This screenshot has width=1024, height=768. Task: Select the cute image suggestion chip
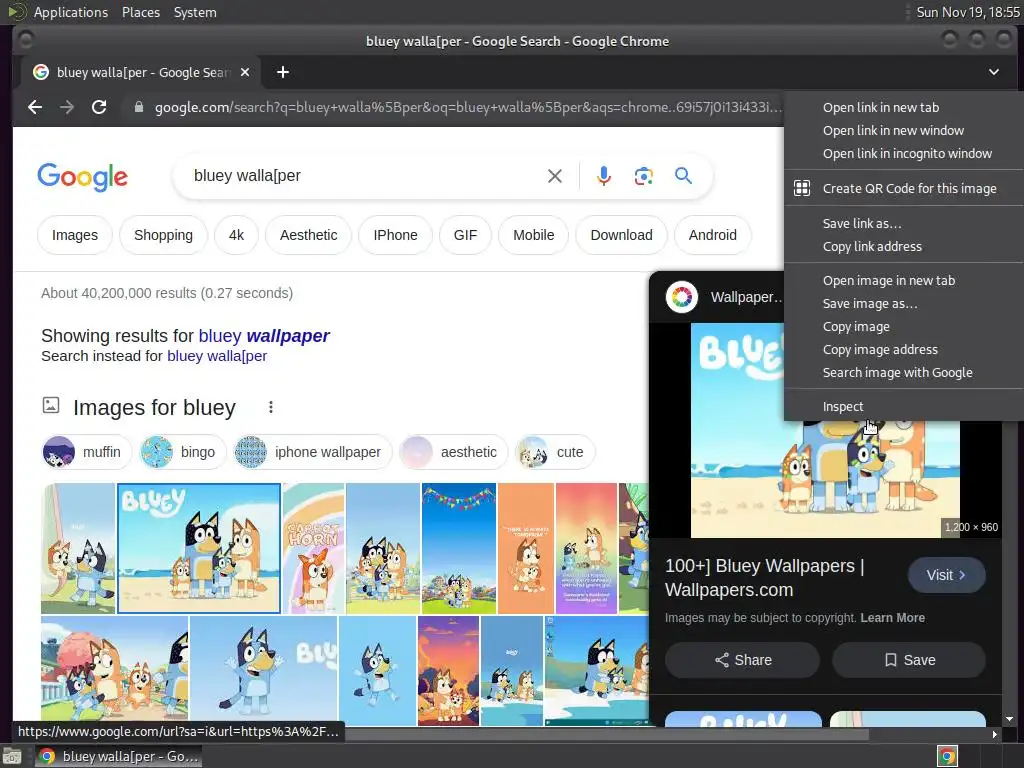point(554,452)
